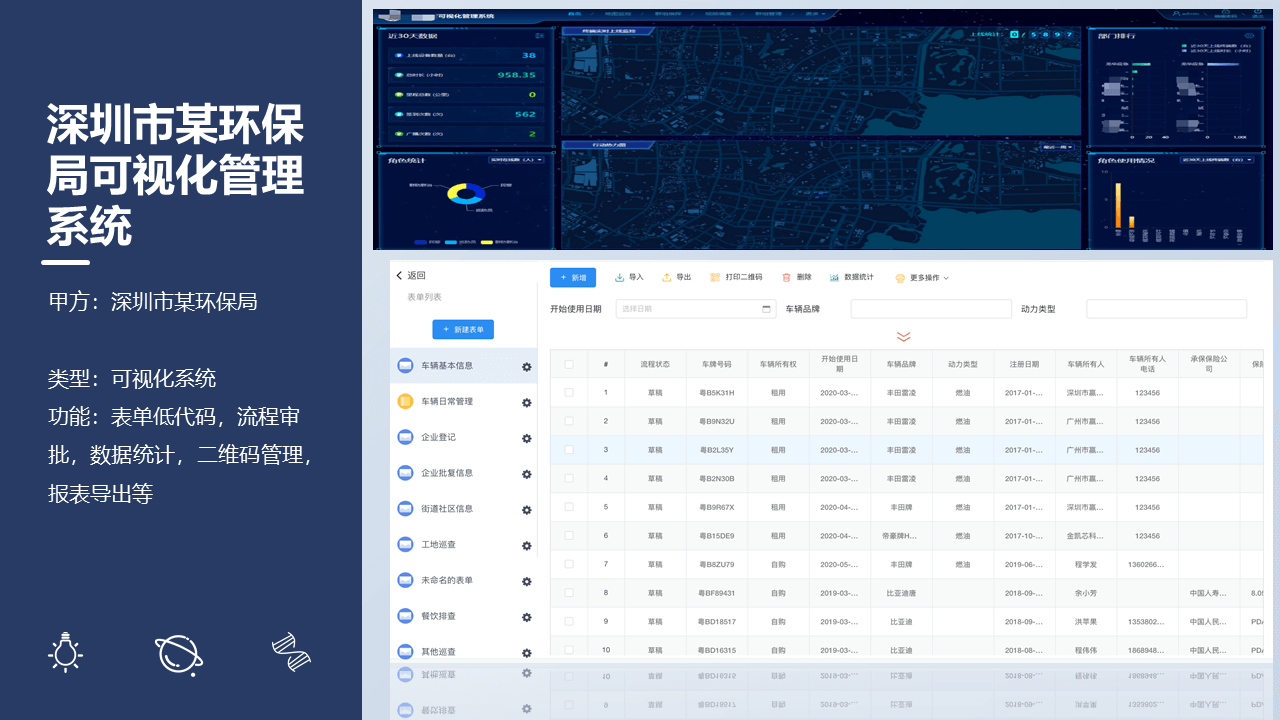This screenshot has height=720, width=1280.
Task: Select 车辆基本信息 form in the sidebar
Action: 463,366
